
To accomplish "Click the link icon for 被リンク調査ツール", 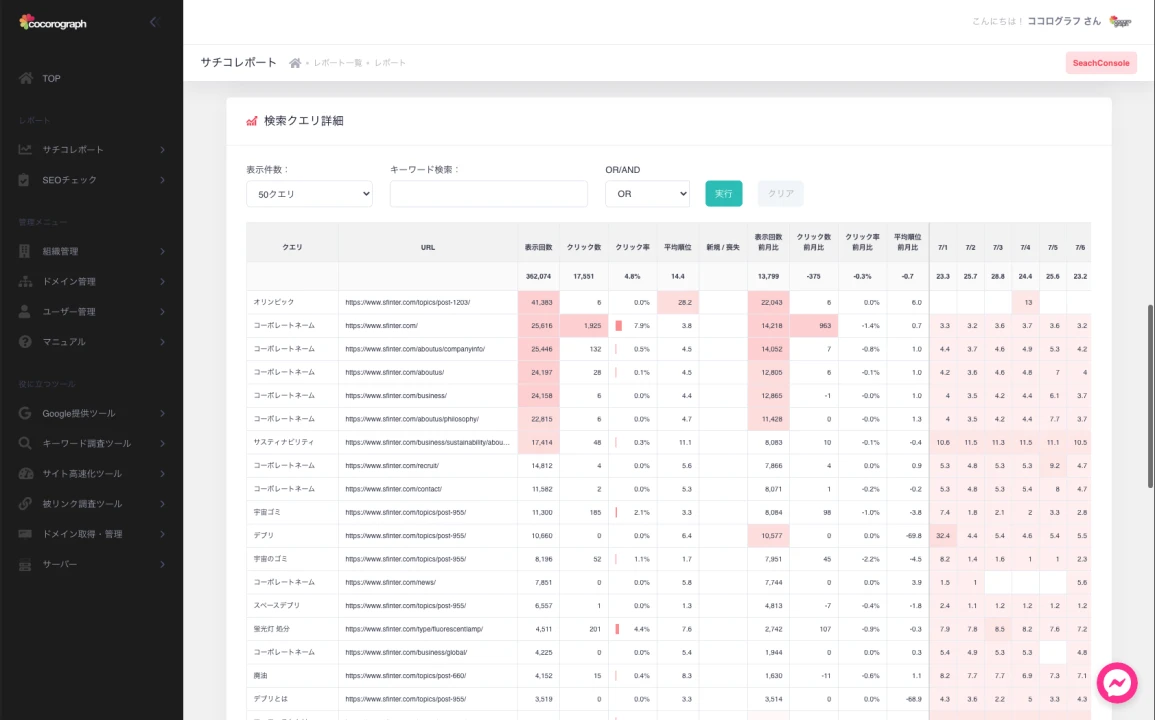I will coord(25,504).
